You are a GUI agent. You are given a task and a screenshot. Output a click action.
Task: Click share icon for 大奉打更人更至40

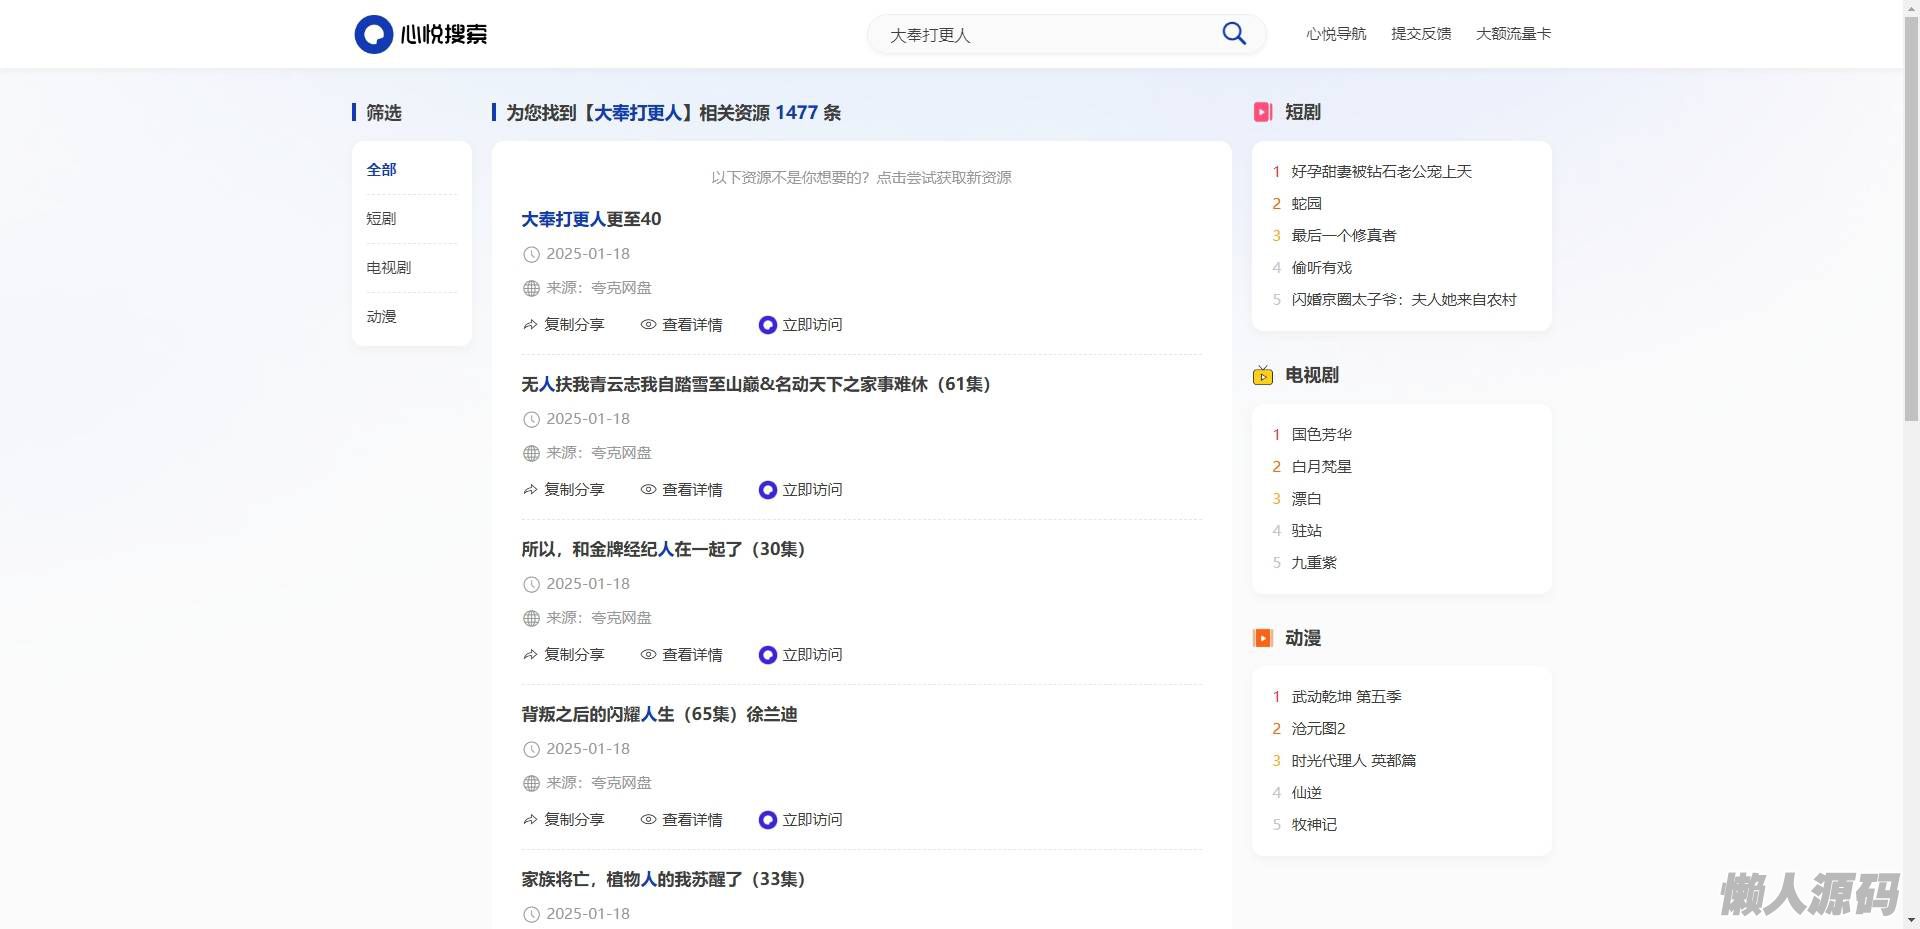point(530,325)
